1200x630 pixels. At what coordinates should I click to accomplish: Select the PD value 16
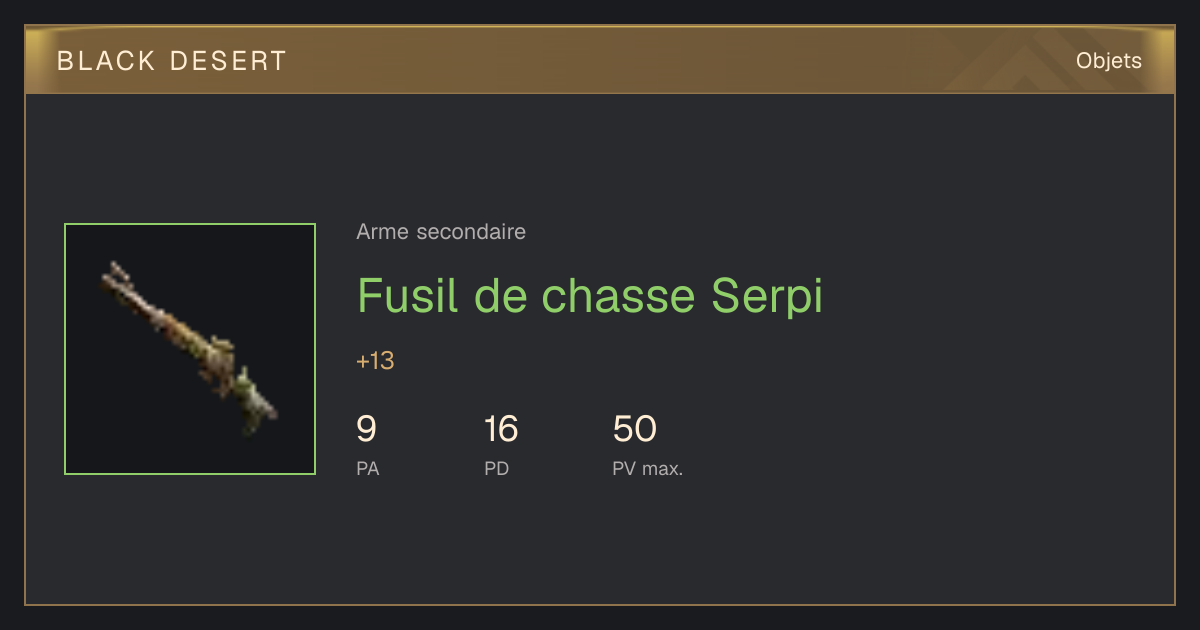501,429
